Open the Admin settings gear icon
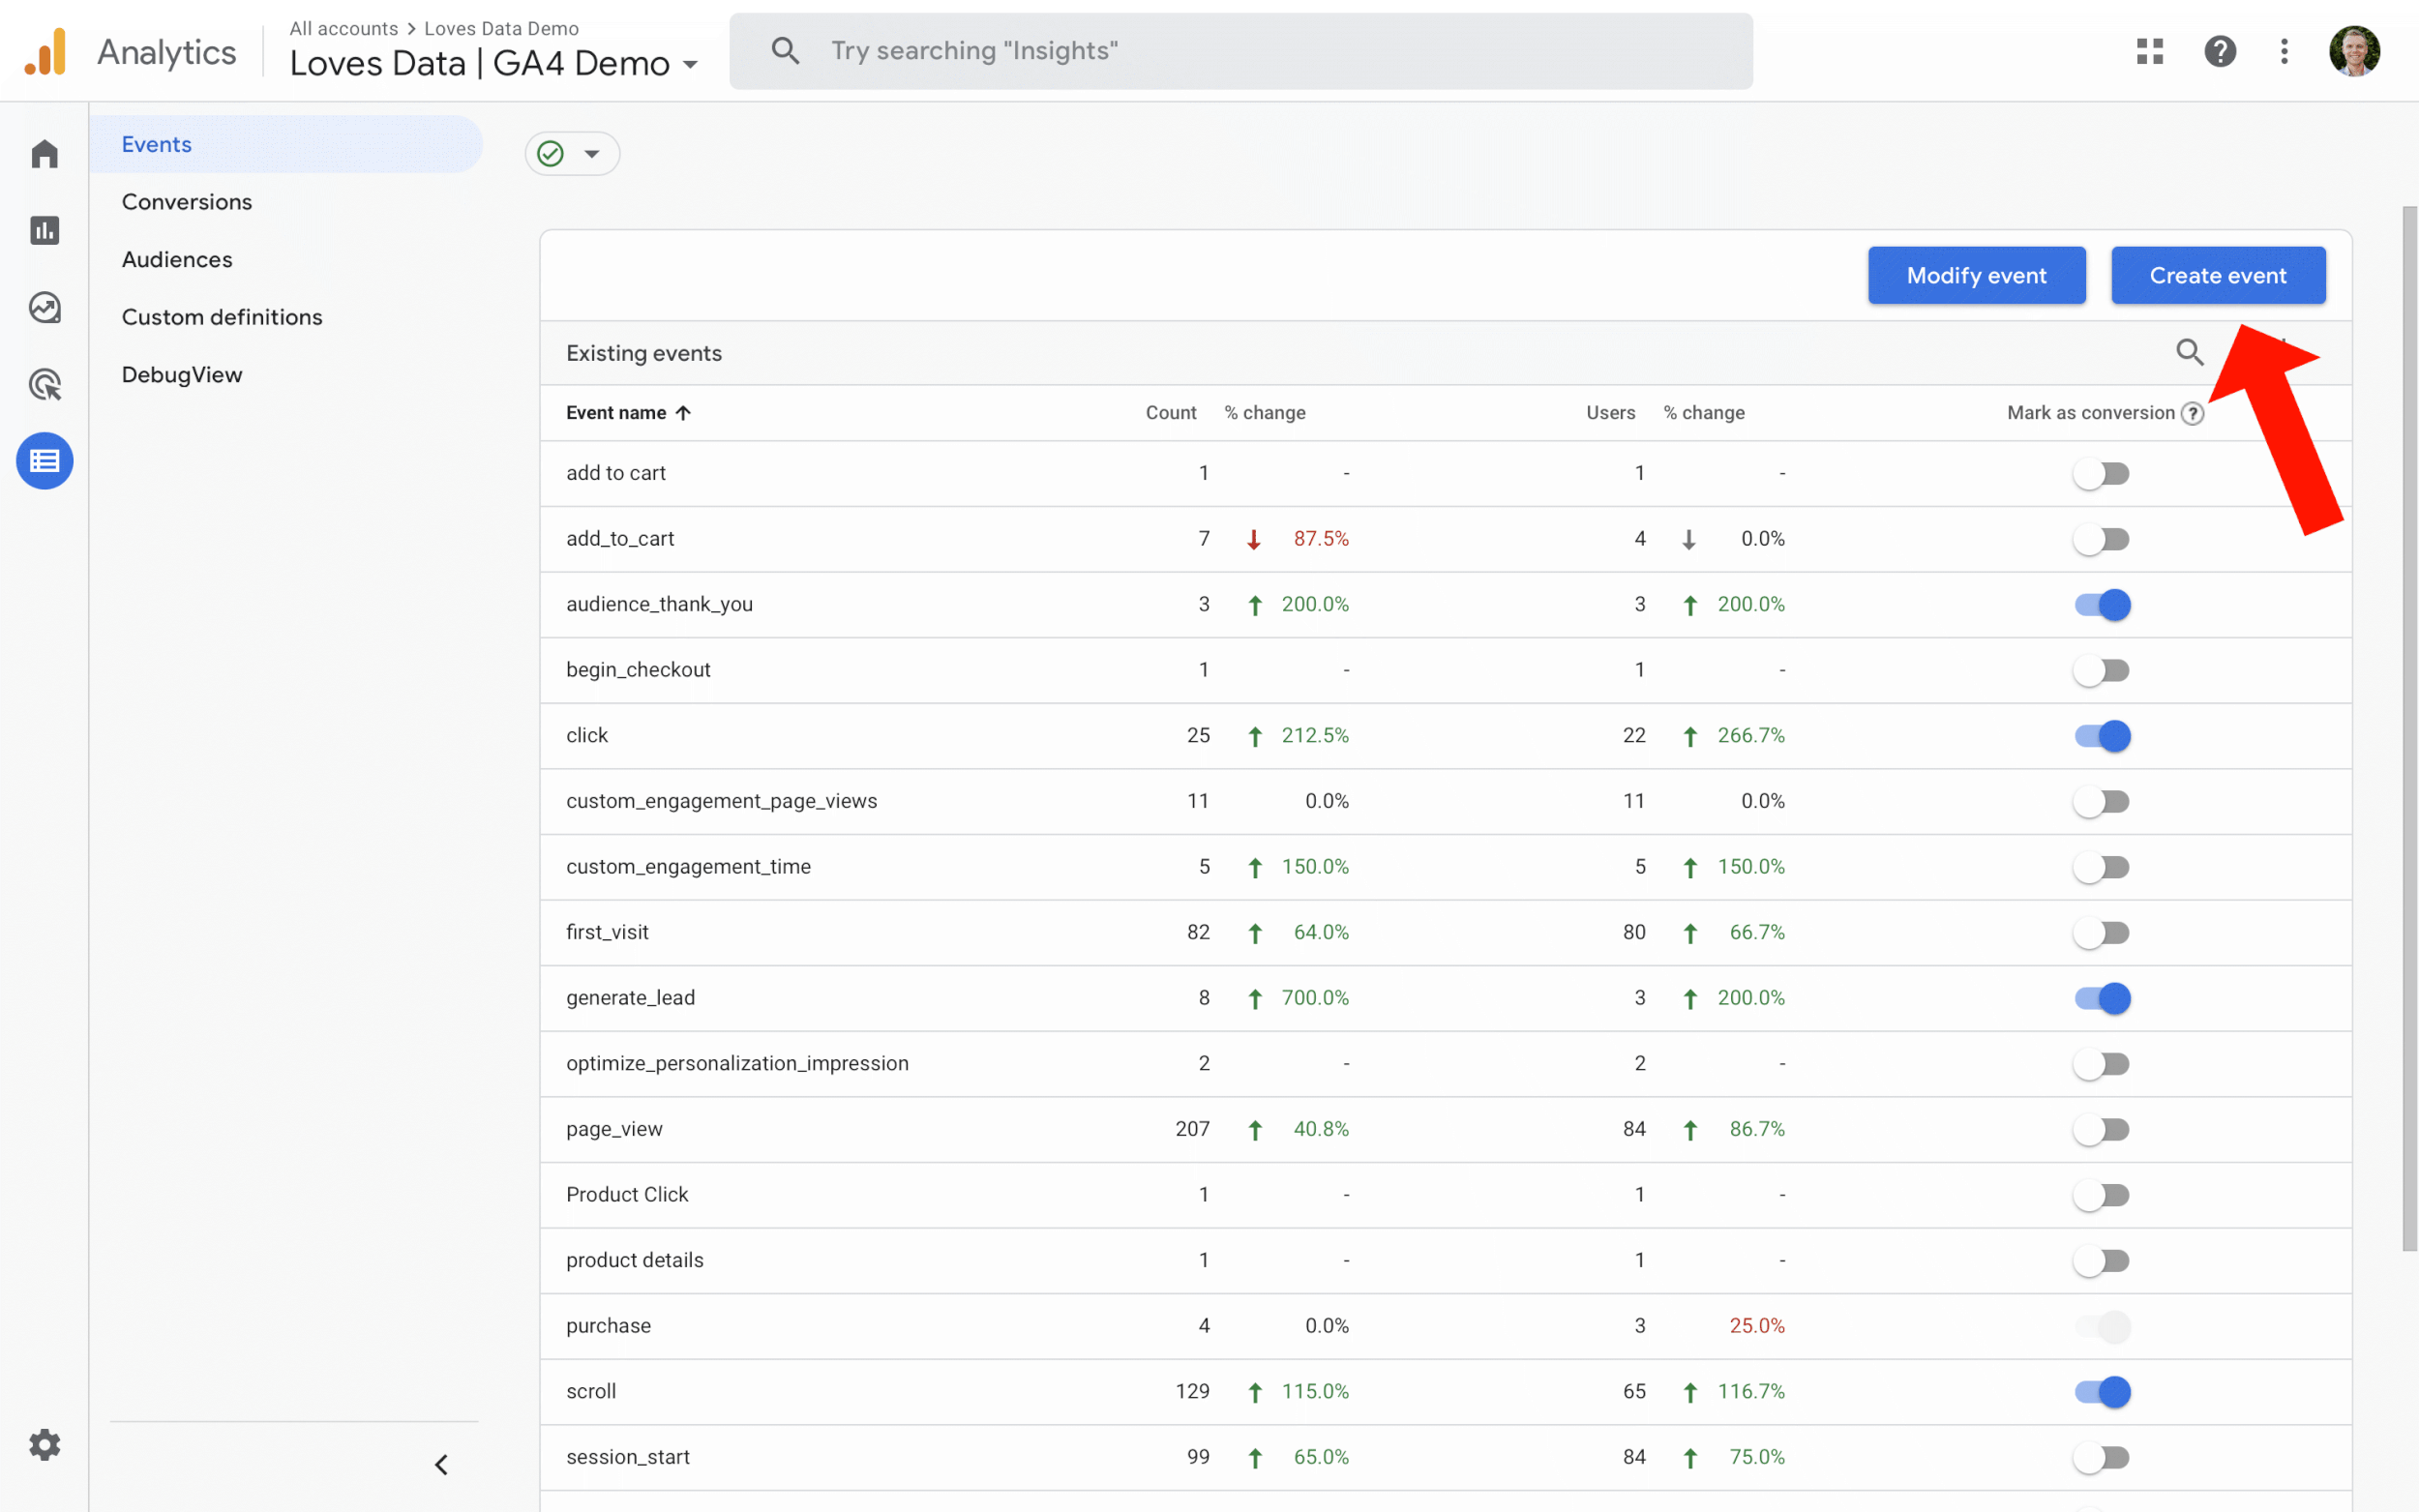This screenshot has width=2419, height=1512. coord(44,1444)
